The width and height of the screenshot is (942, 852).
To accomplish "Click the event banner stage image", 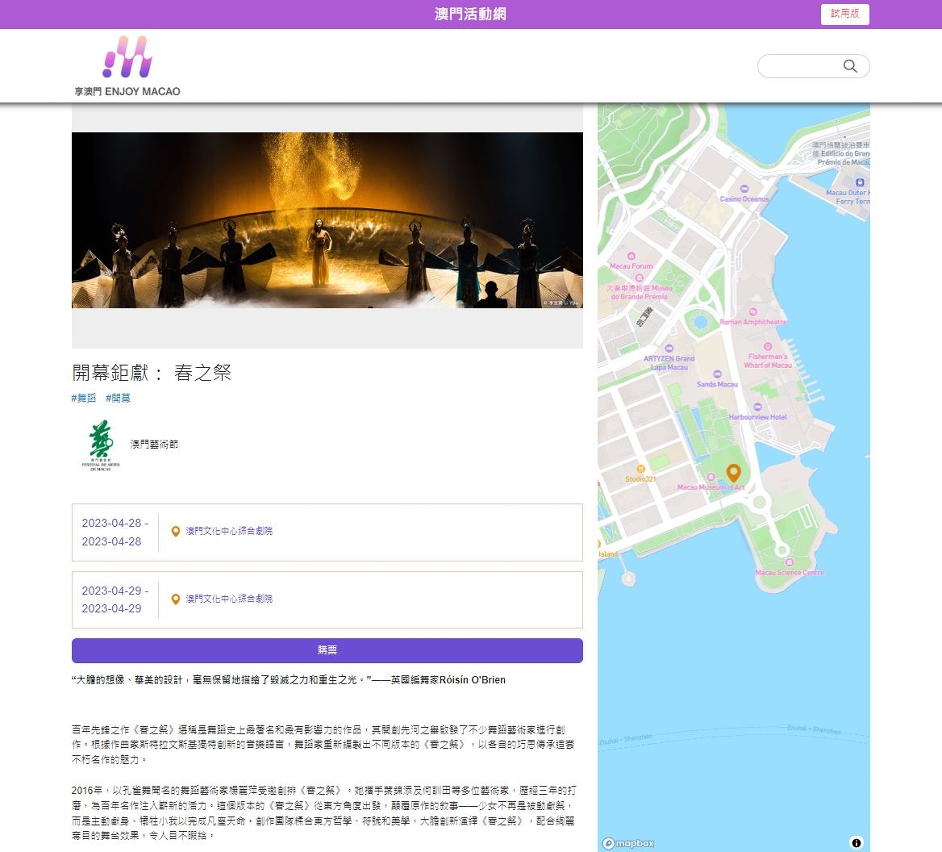I will coord(327,220).
